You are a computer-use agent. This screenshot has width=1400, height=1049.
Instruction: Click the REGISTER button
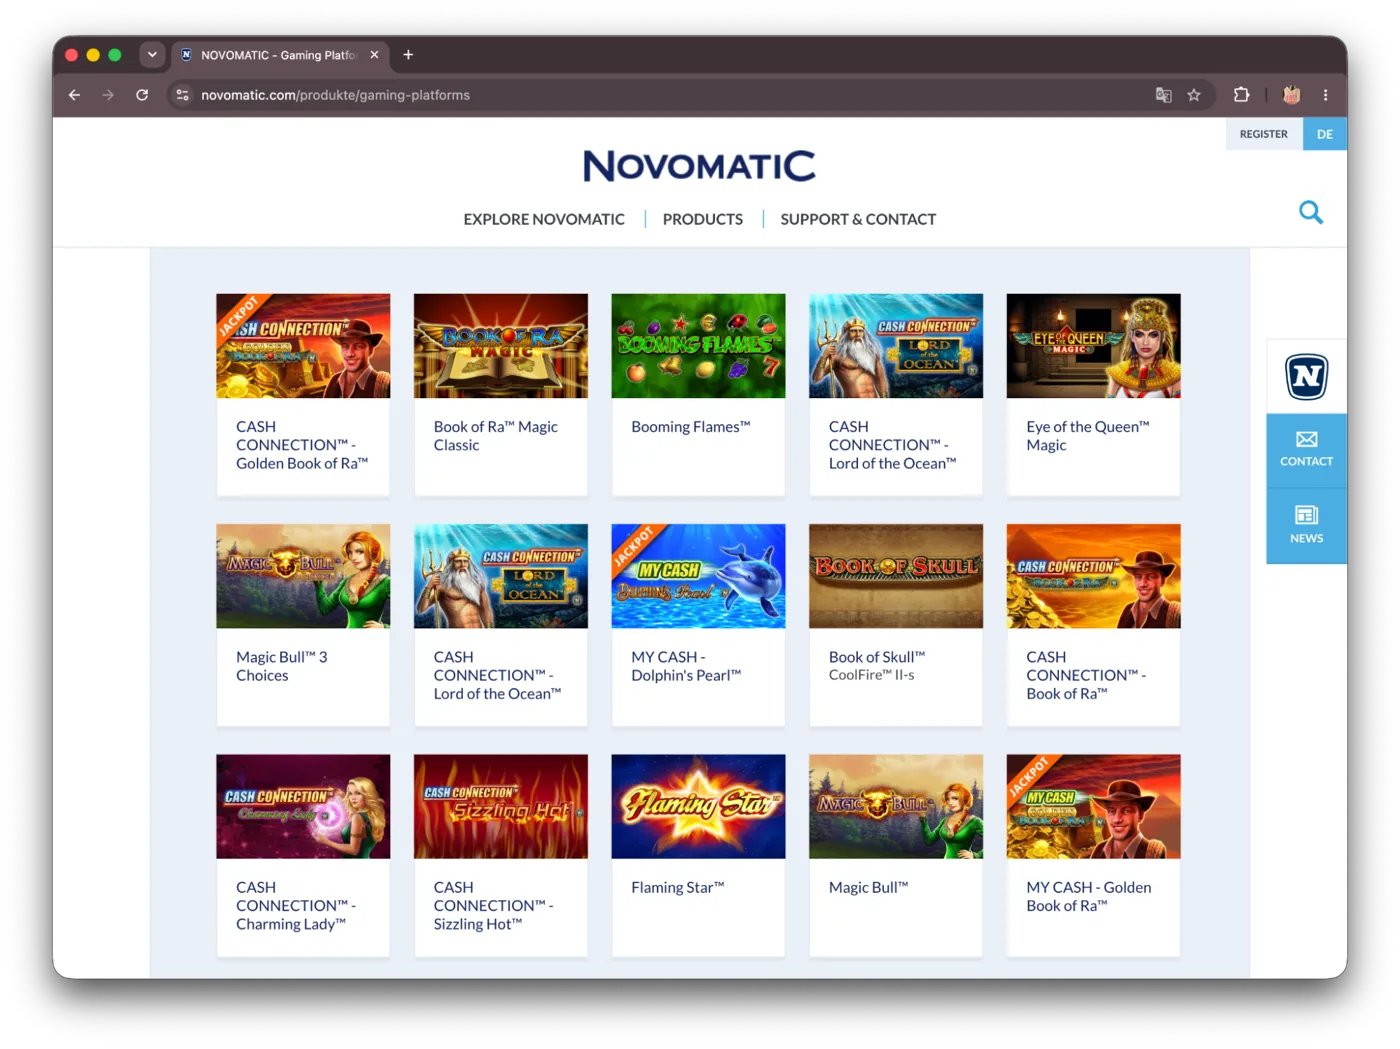pyautogui.click(x=1264, y=134)
